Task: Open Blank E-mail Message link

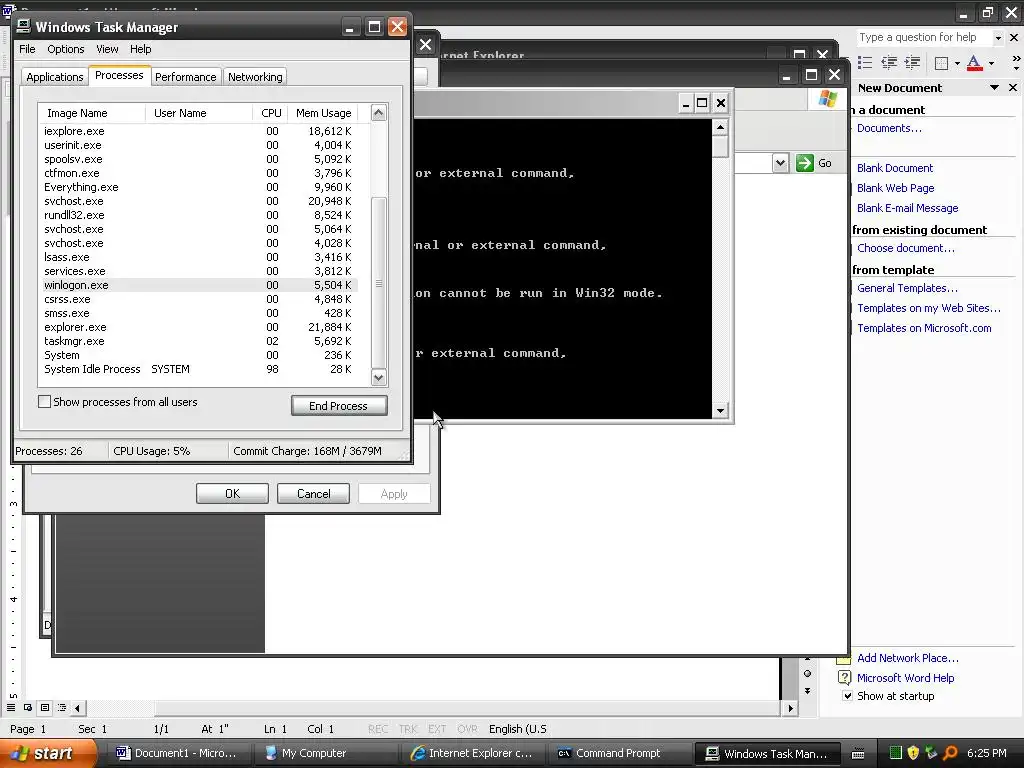Action: coord(908,208)
